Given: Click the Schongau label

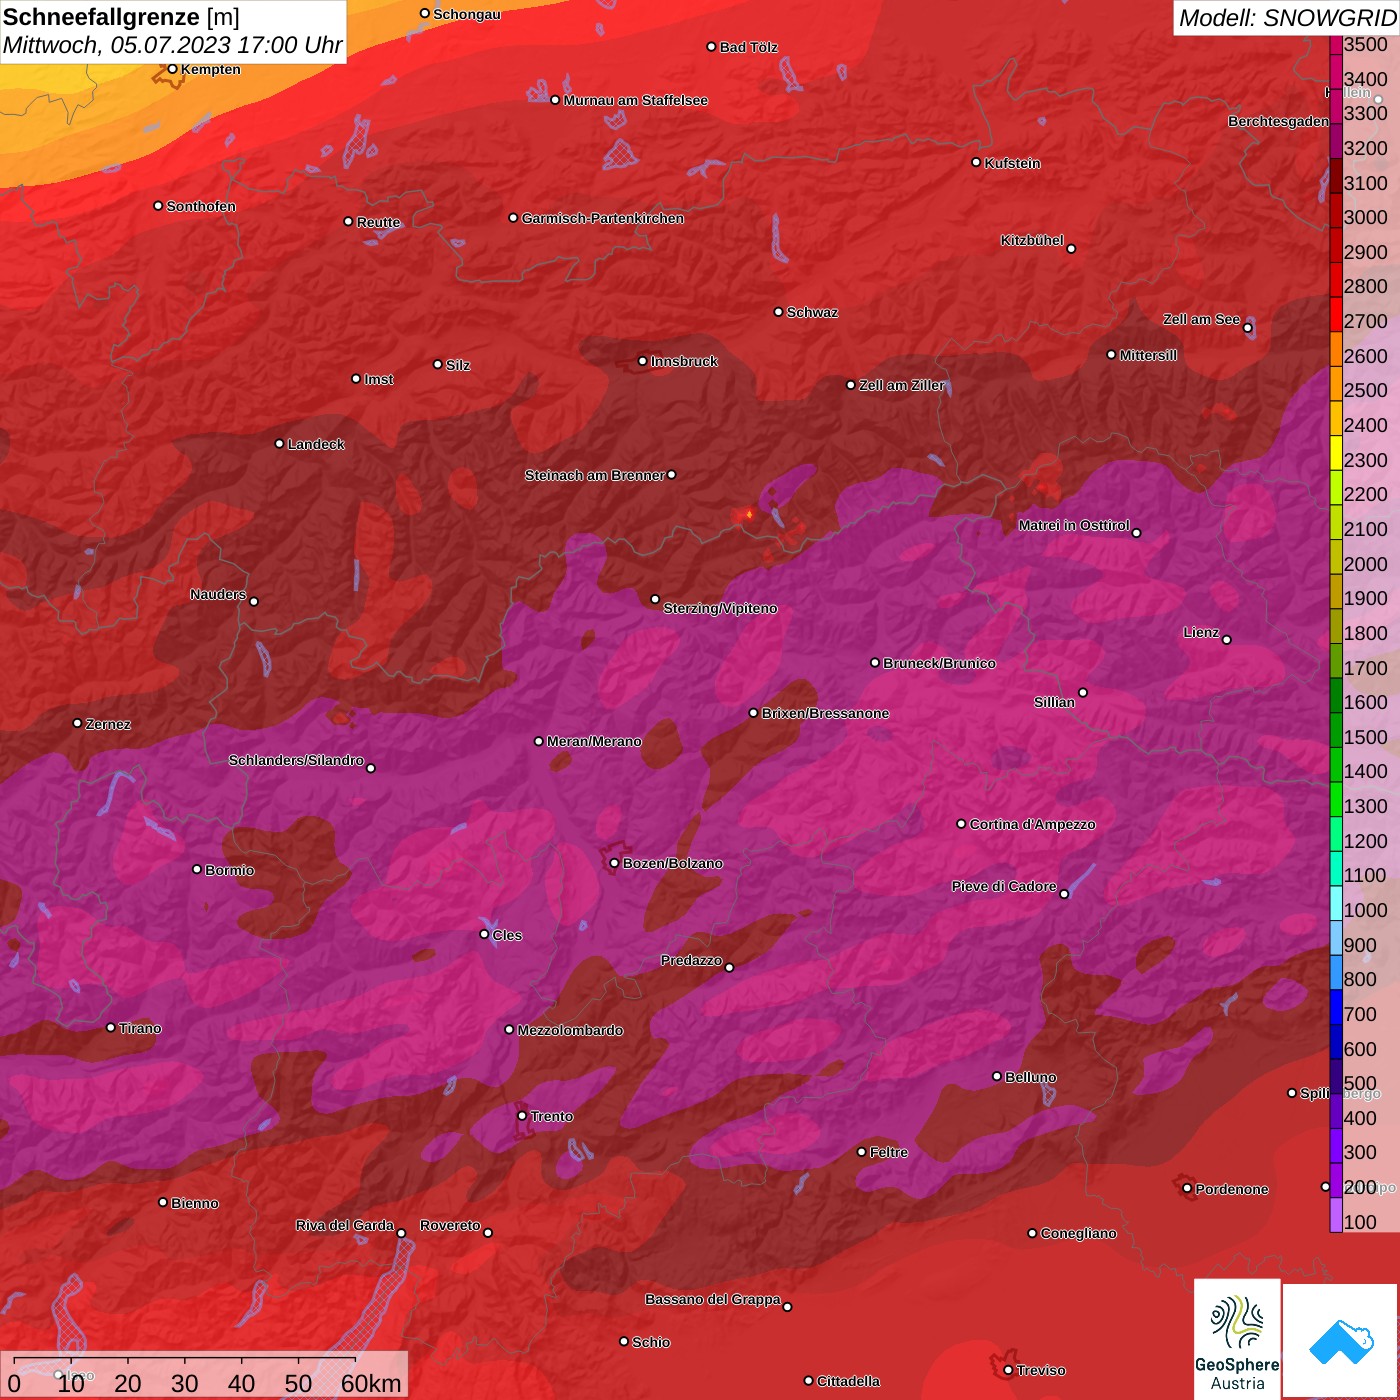Looking at the screenshot, I should (x=466, y=14).
